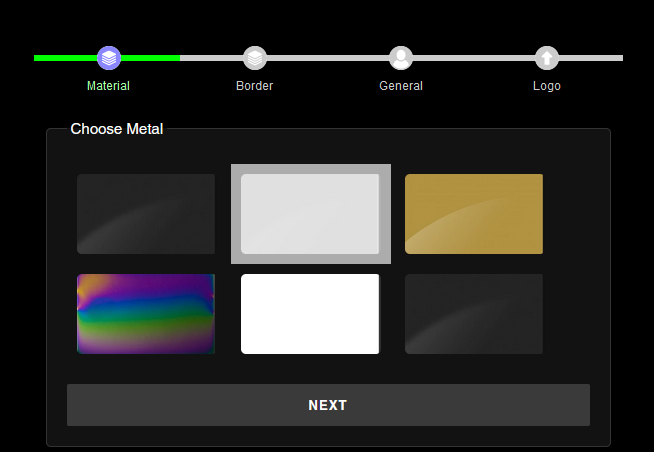The height and width of the screenshot is (452, 654).
Task: Choose the rainbow iridescent metal swatch
Action: [x=146, y=314]
